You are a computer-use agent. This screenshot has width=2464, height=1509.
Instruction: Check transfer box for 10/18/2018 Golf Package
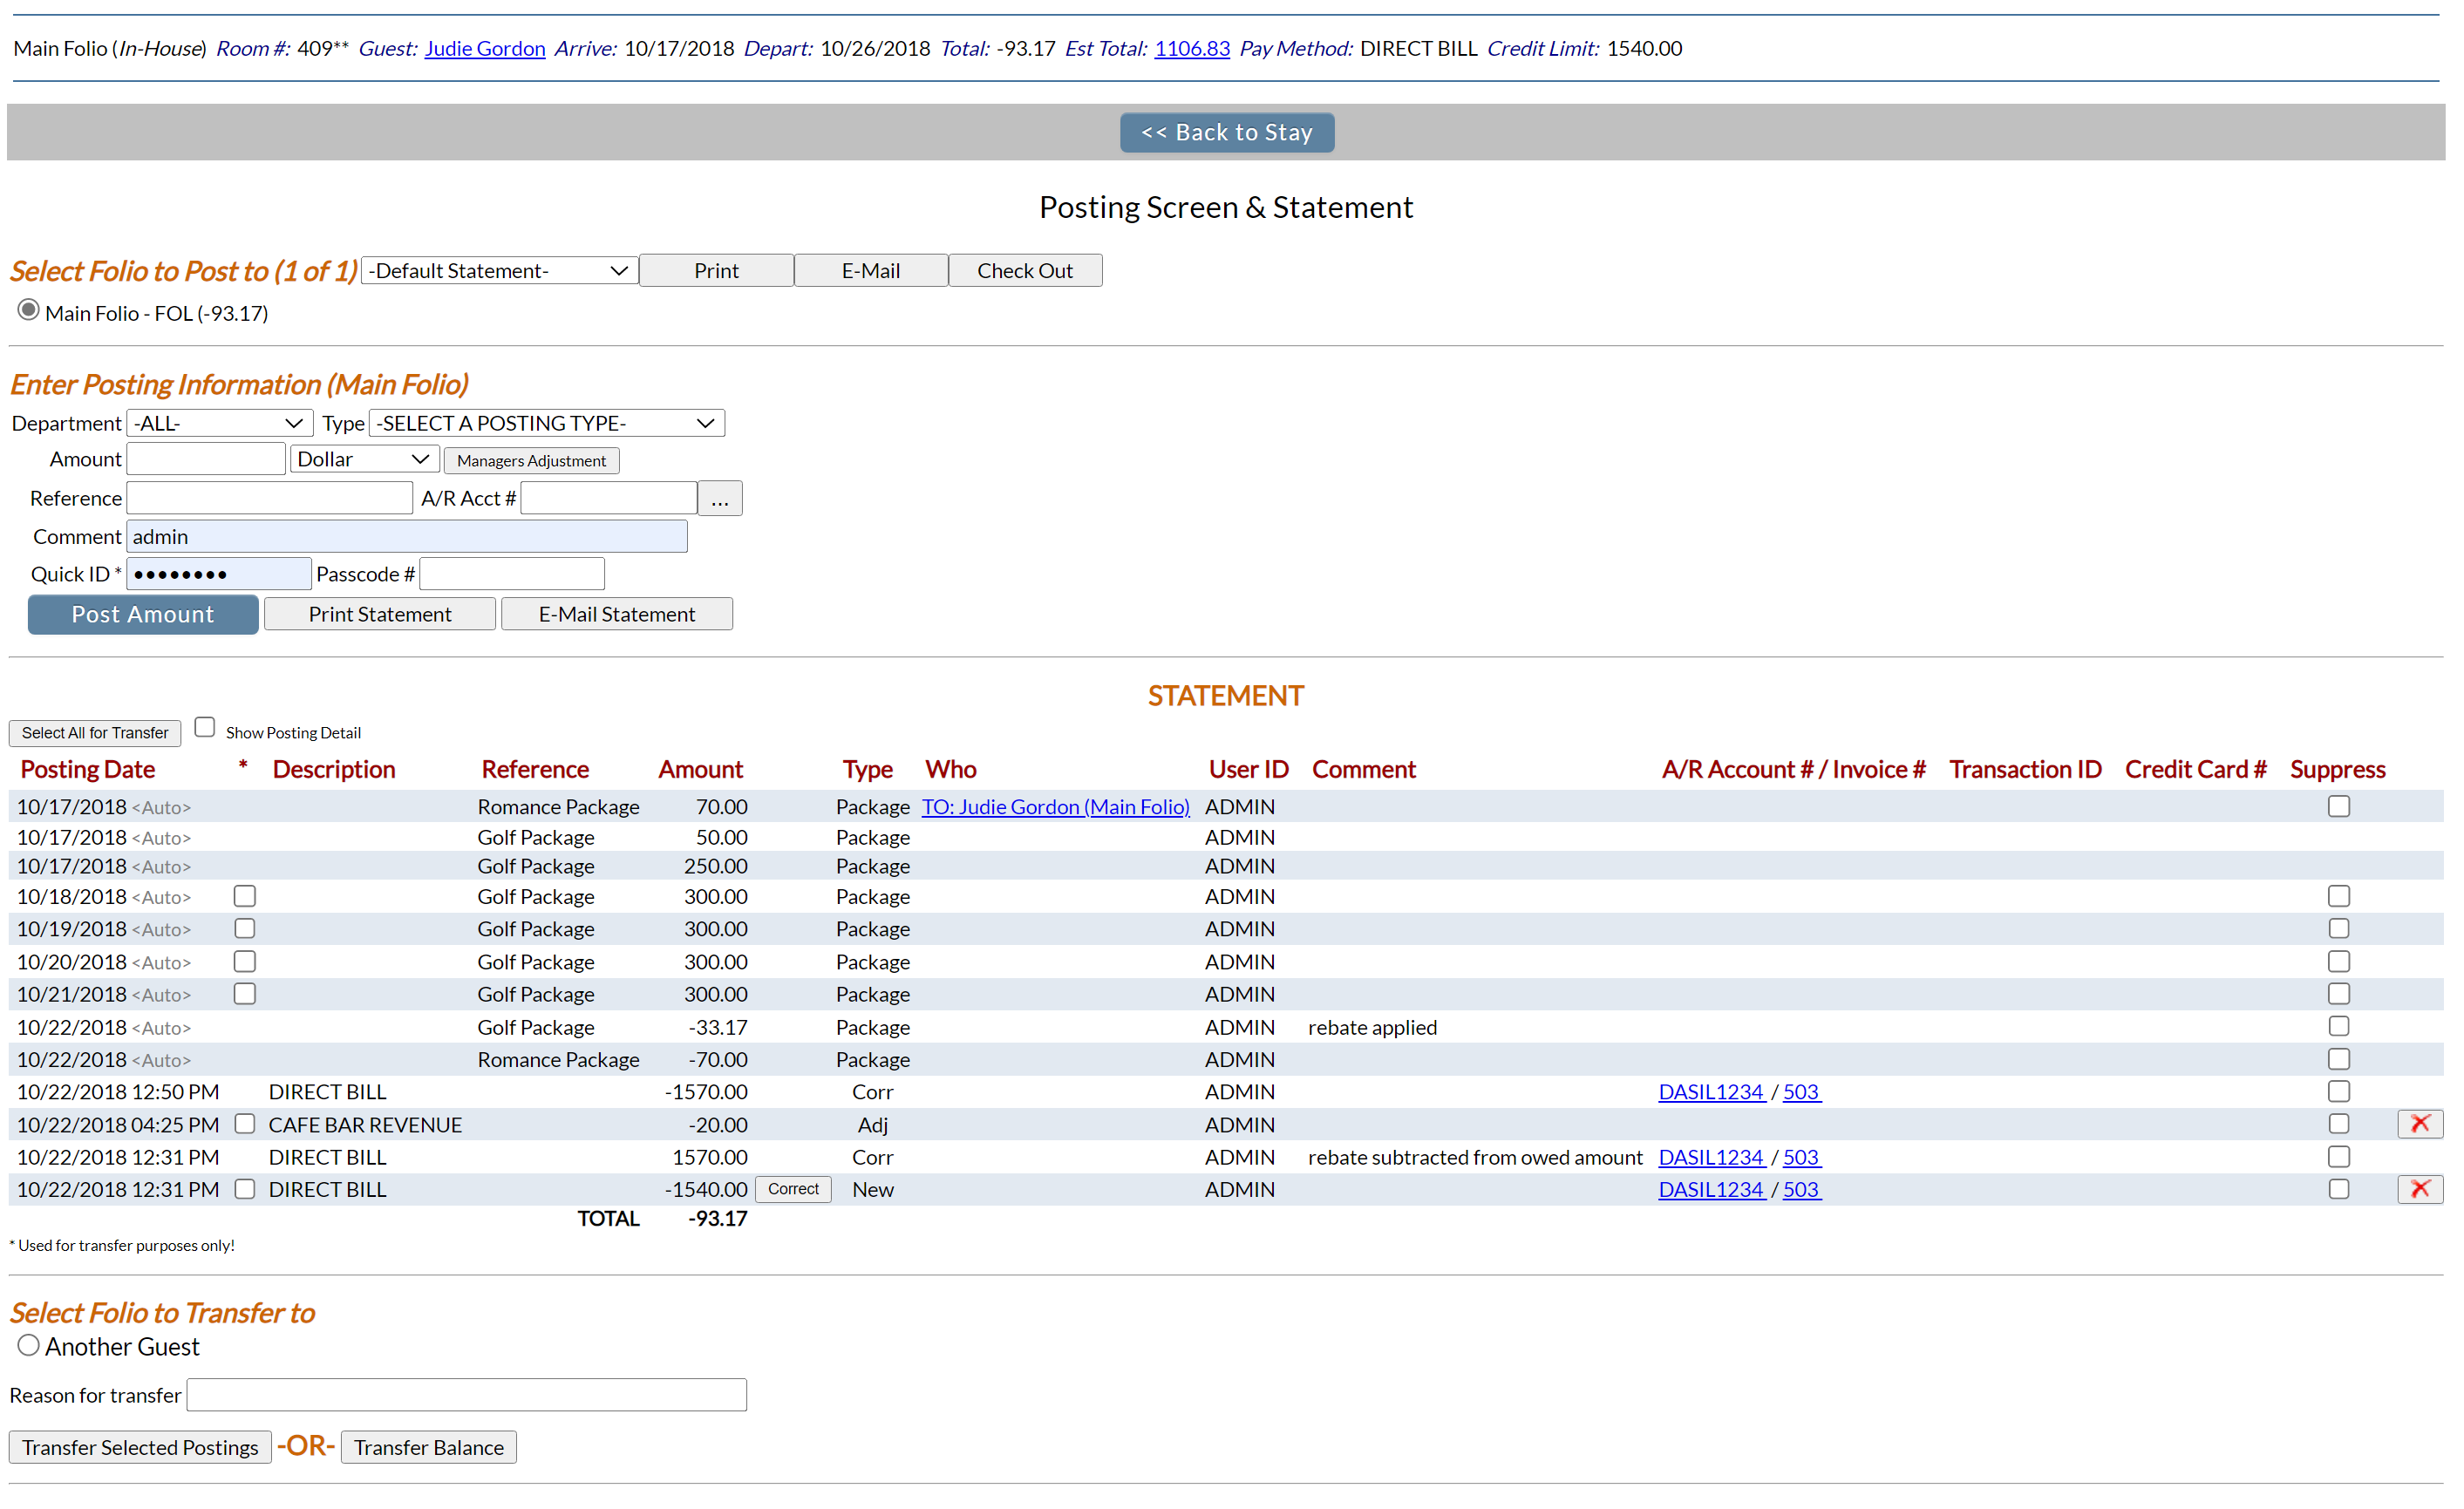(245, 896)
